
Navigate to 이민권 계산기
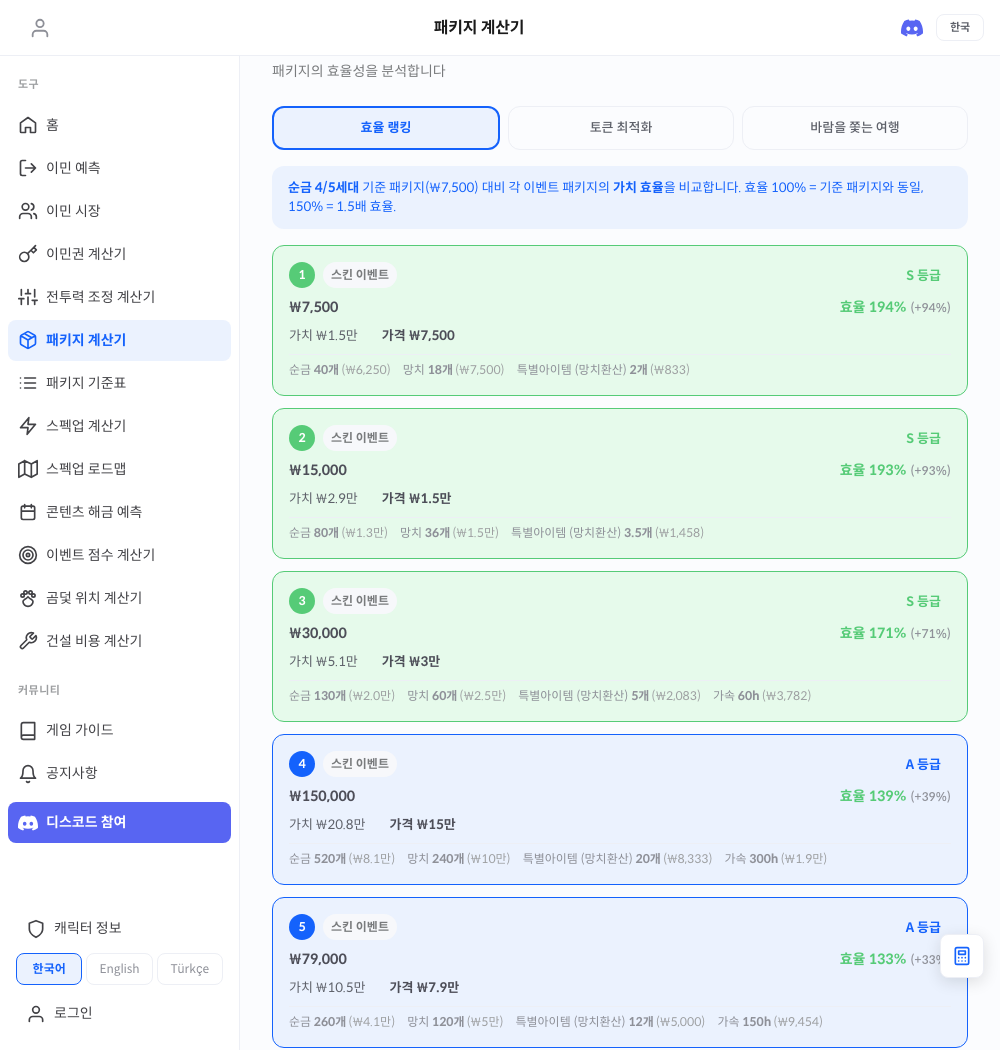pyautogui.click(x=119, y=254)
